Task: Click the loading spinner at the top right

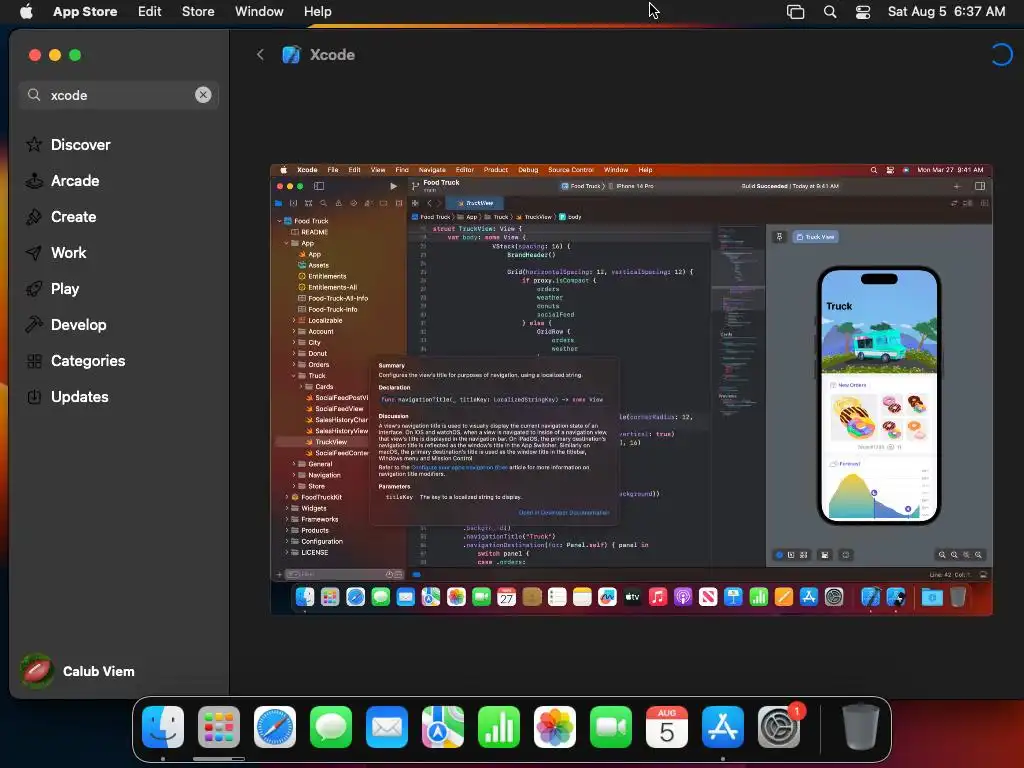Action: point(1001,54)
